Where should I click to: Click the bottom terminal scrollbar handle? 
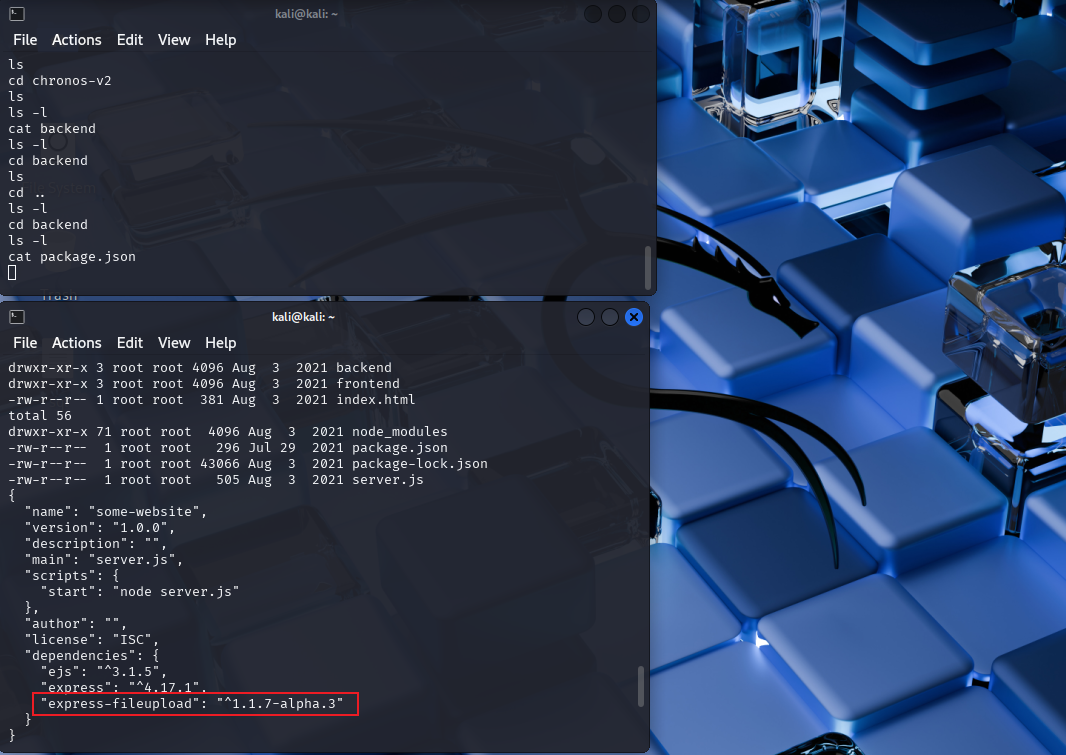pos(640,686)
